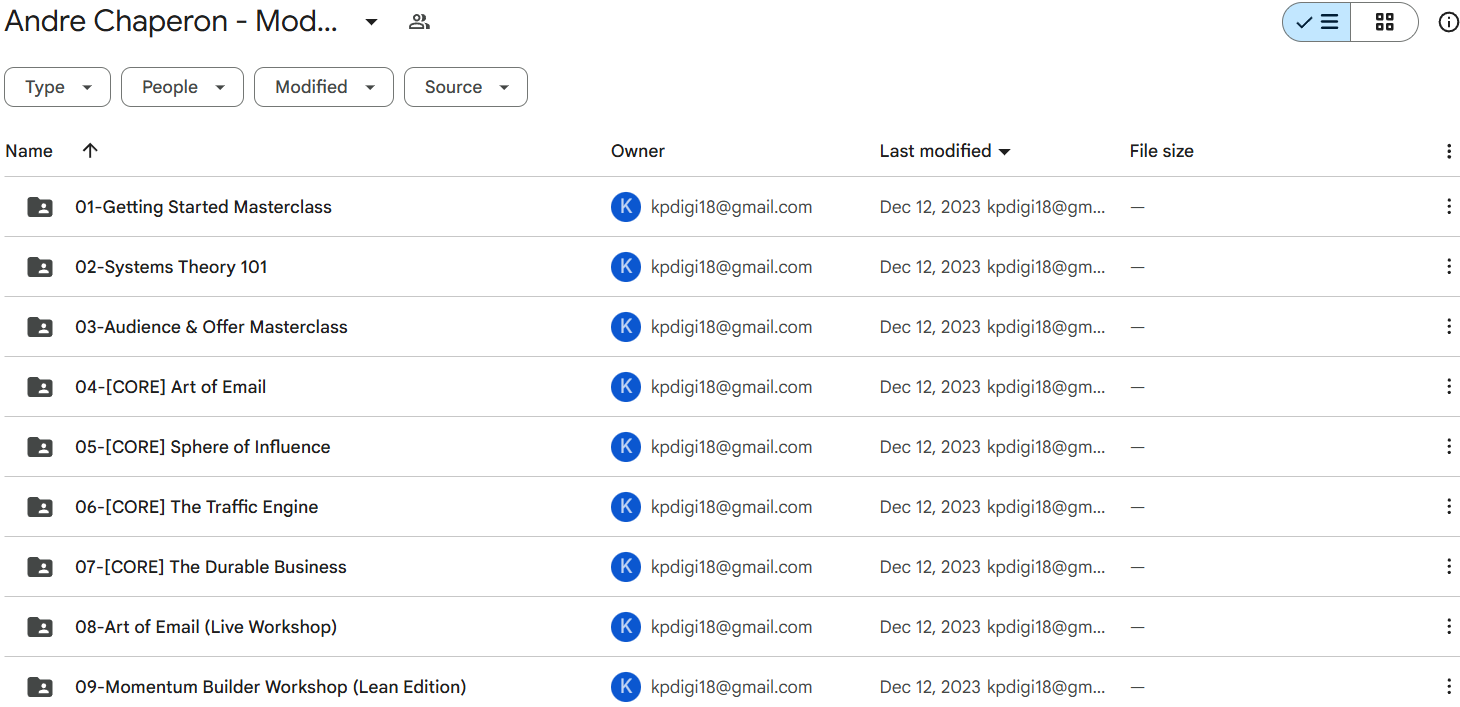Click owner email in 06-The Traffic Engine row

point(731,507)
